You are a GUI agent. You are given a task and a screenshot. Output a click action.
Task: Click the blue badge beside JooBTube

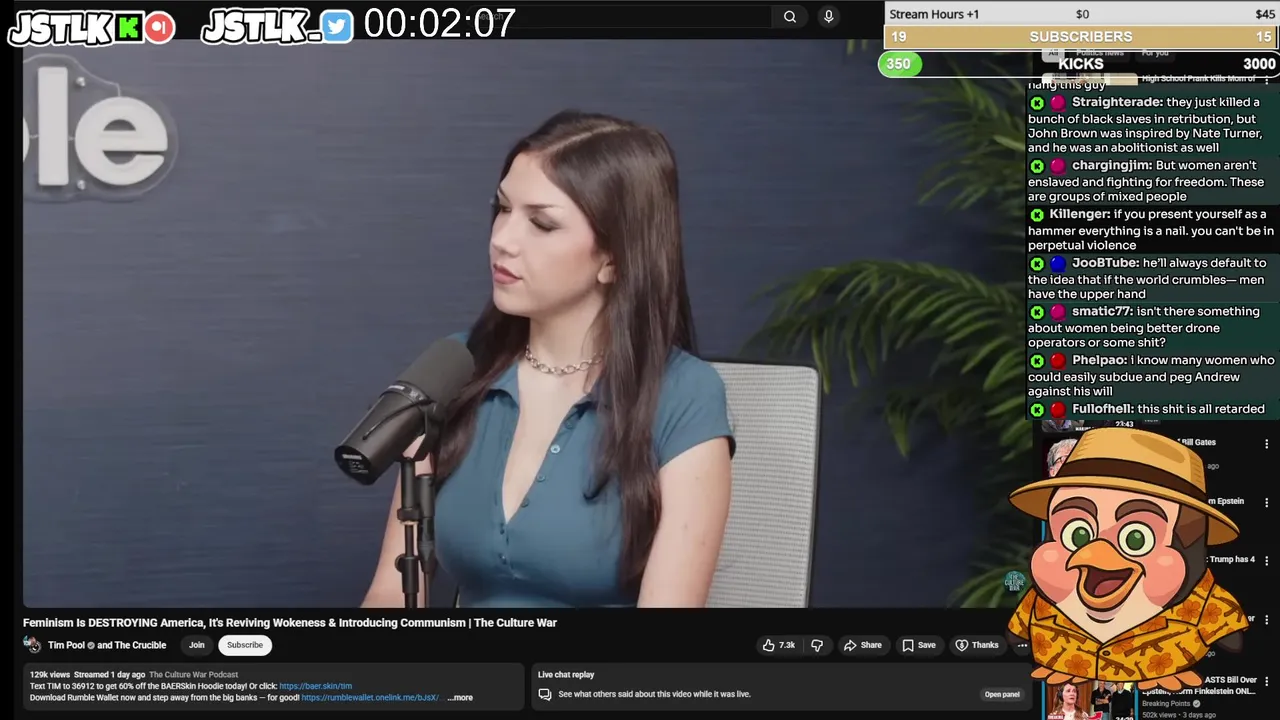pos(1058,263)
